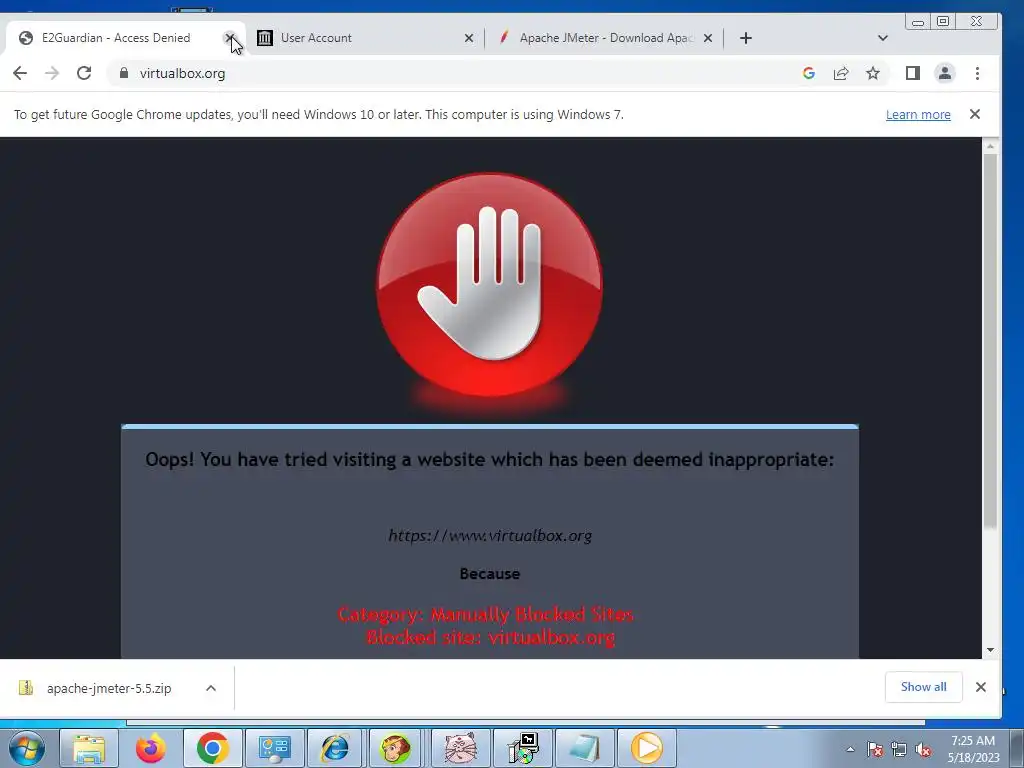Open Windows Explorer from taskbar
1024x768 pixels.
[89, 748]
